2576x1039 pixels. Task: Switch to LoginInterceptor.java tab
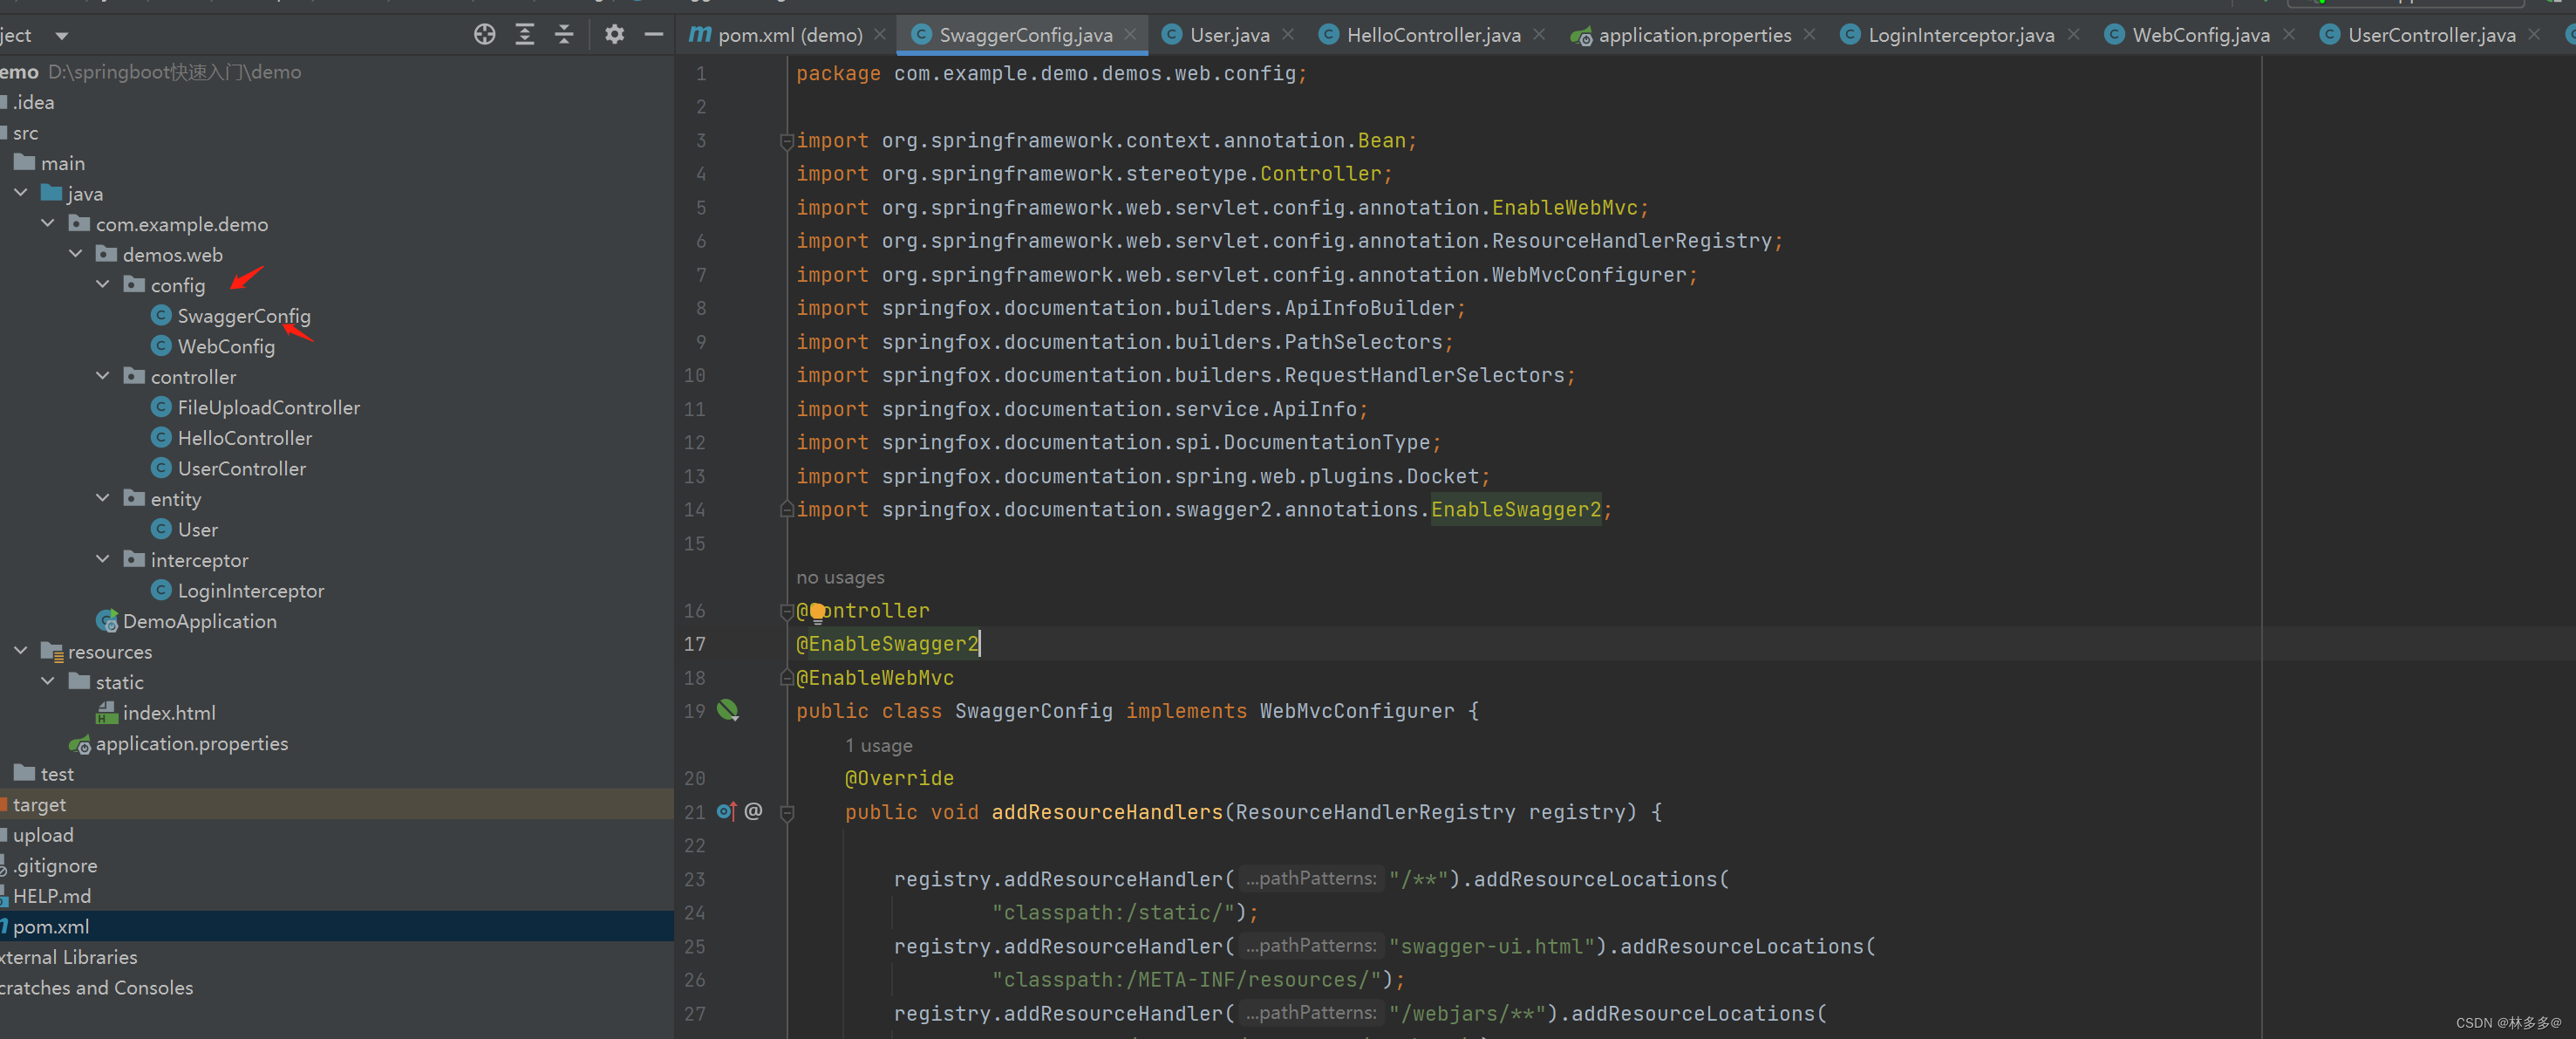pyautogui.click(x=1961, y=35)
